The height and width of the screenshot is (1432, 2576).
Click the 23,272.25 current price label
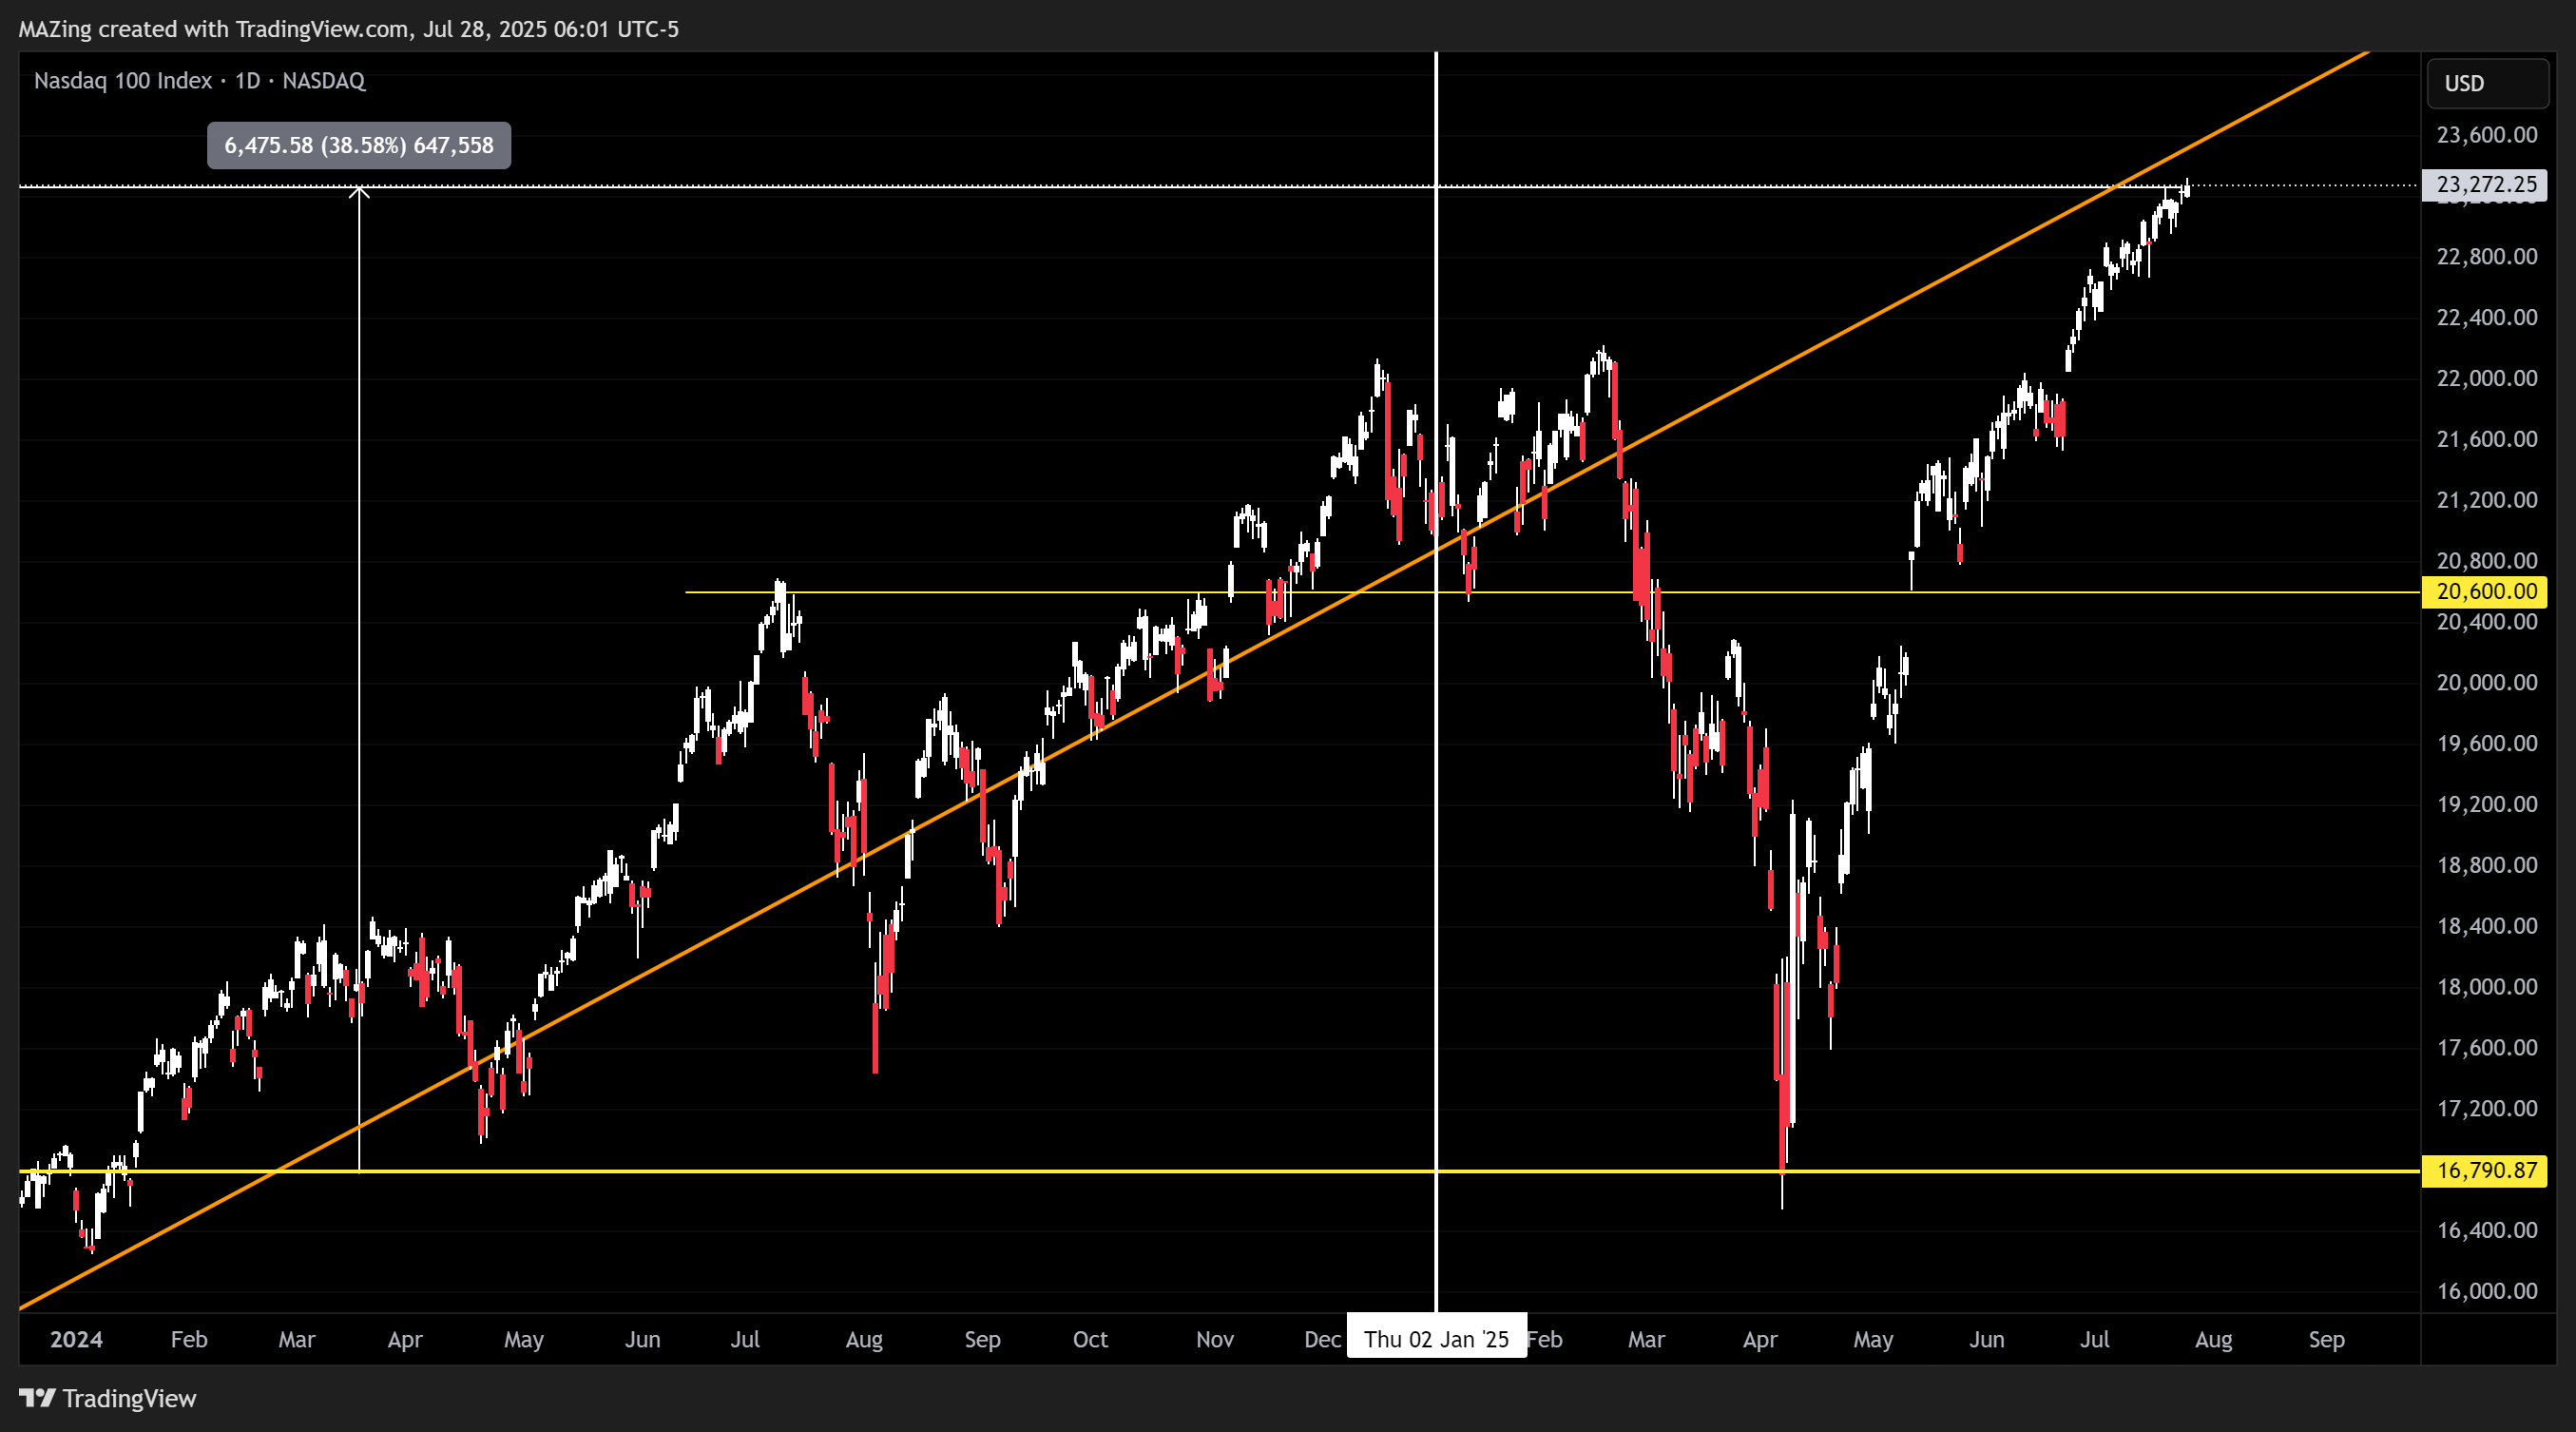tap(2484, 184)
